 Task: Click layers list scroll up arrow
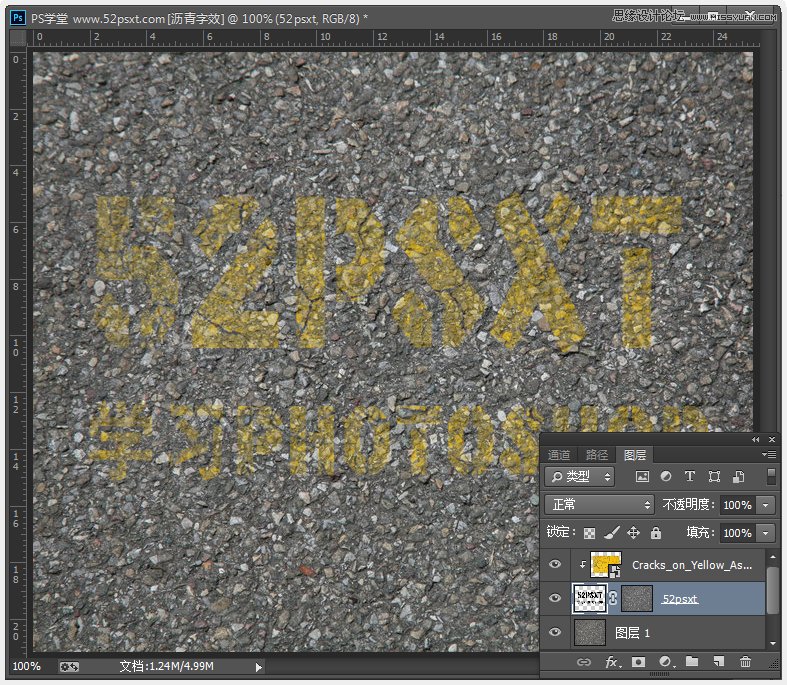coord(772,555)
